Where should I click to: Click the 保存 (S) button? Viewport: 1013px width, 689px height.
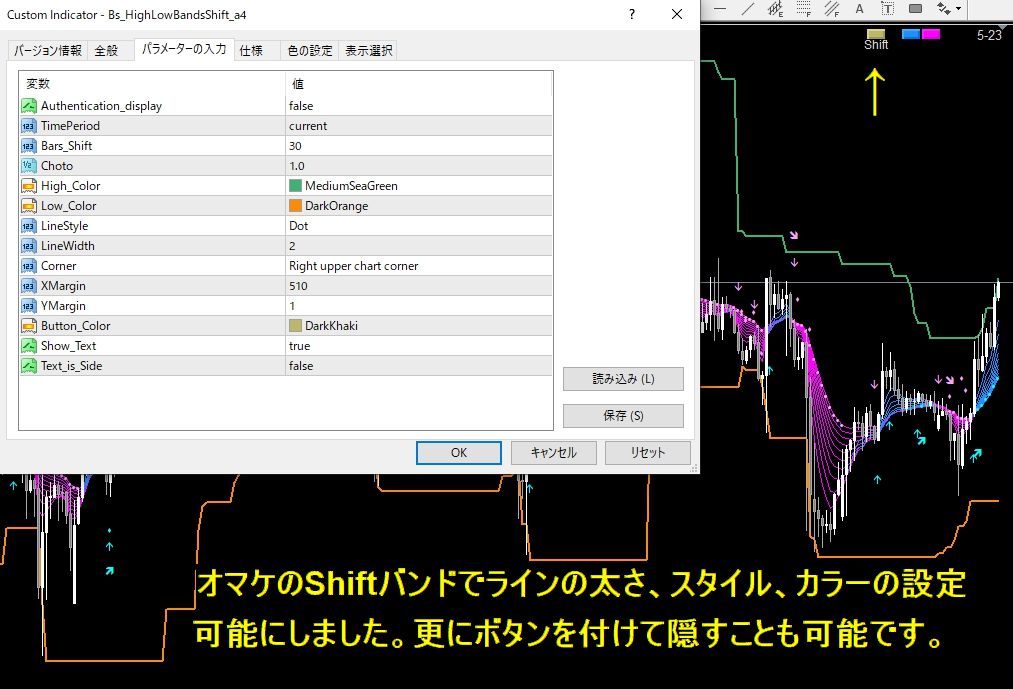[623, 416]
